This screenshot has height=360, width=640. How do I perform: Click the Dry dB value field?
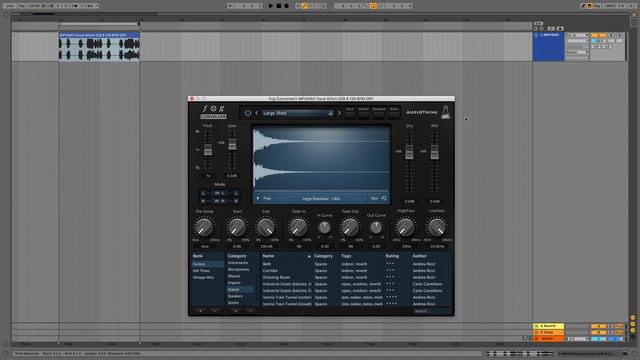tap(409, 201)
